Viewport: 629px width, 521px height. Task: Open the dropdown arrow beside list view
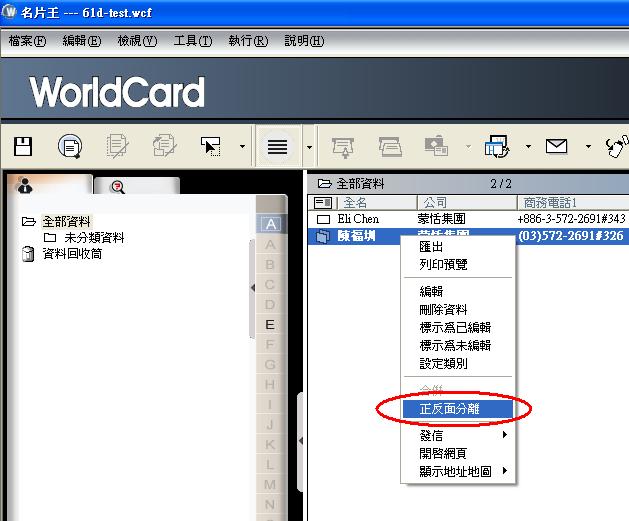pyautogui.click(x=309, y=147)
